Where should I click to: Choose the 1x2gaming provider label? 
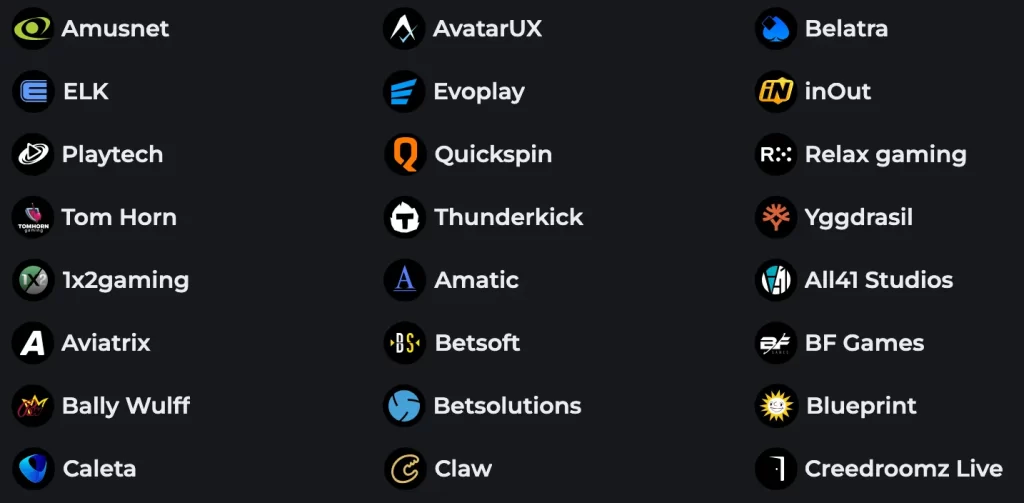125,280
